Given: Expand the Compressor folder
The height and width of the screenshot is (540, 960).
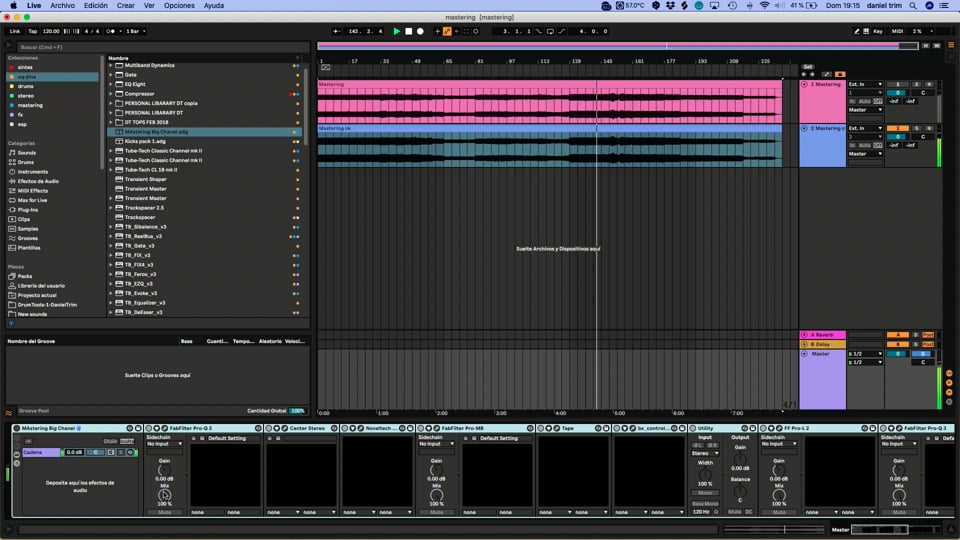Looking at the screenshot, I should tap(111, 94).
